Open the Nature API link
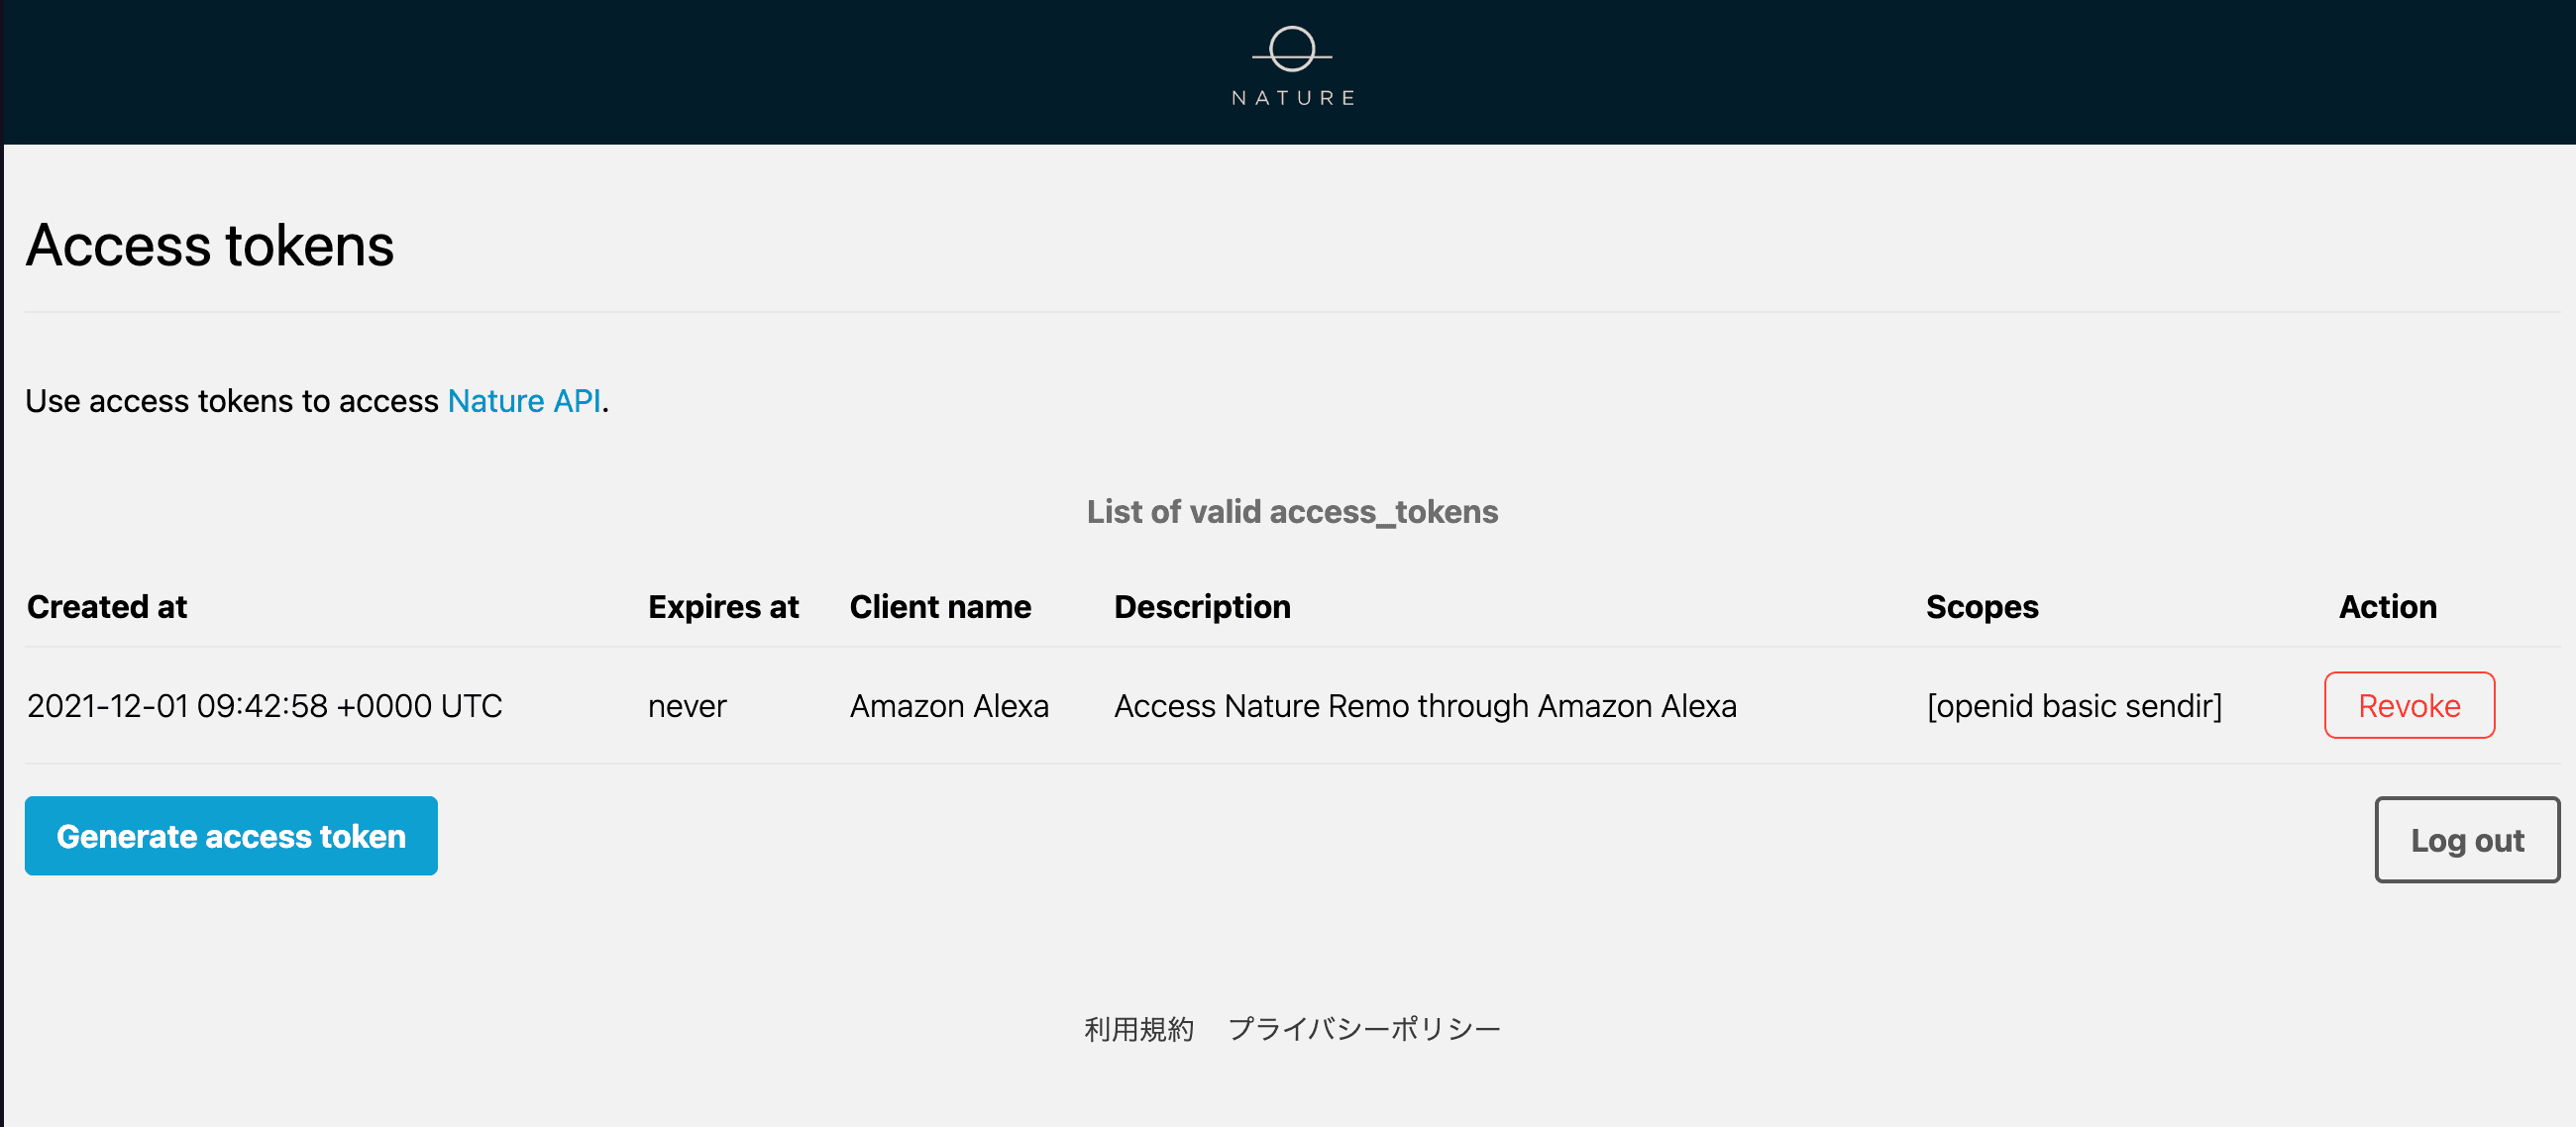Screen dimensions: 2576x1127 click(x=524, y=401)
